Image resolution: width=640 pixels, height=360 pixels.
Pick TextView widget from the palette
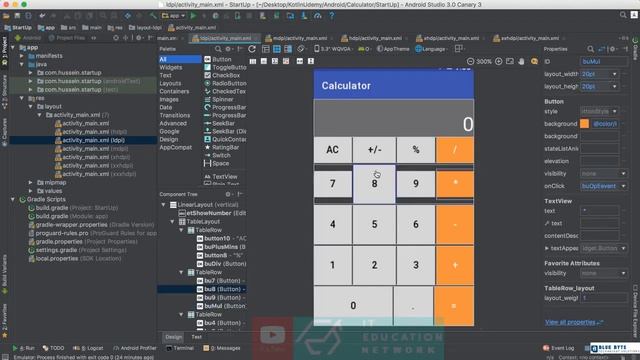(x=220, y=177)
